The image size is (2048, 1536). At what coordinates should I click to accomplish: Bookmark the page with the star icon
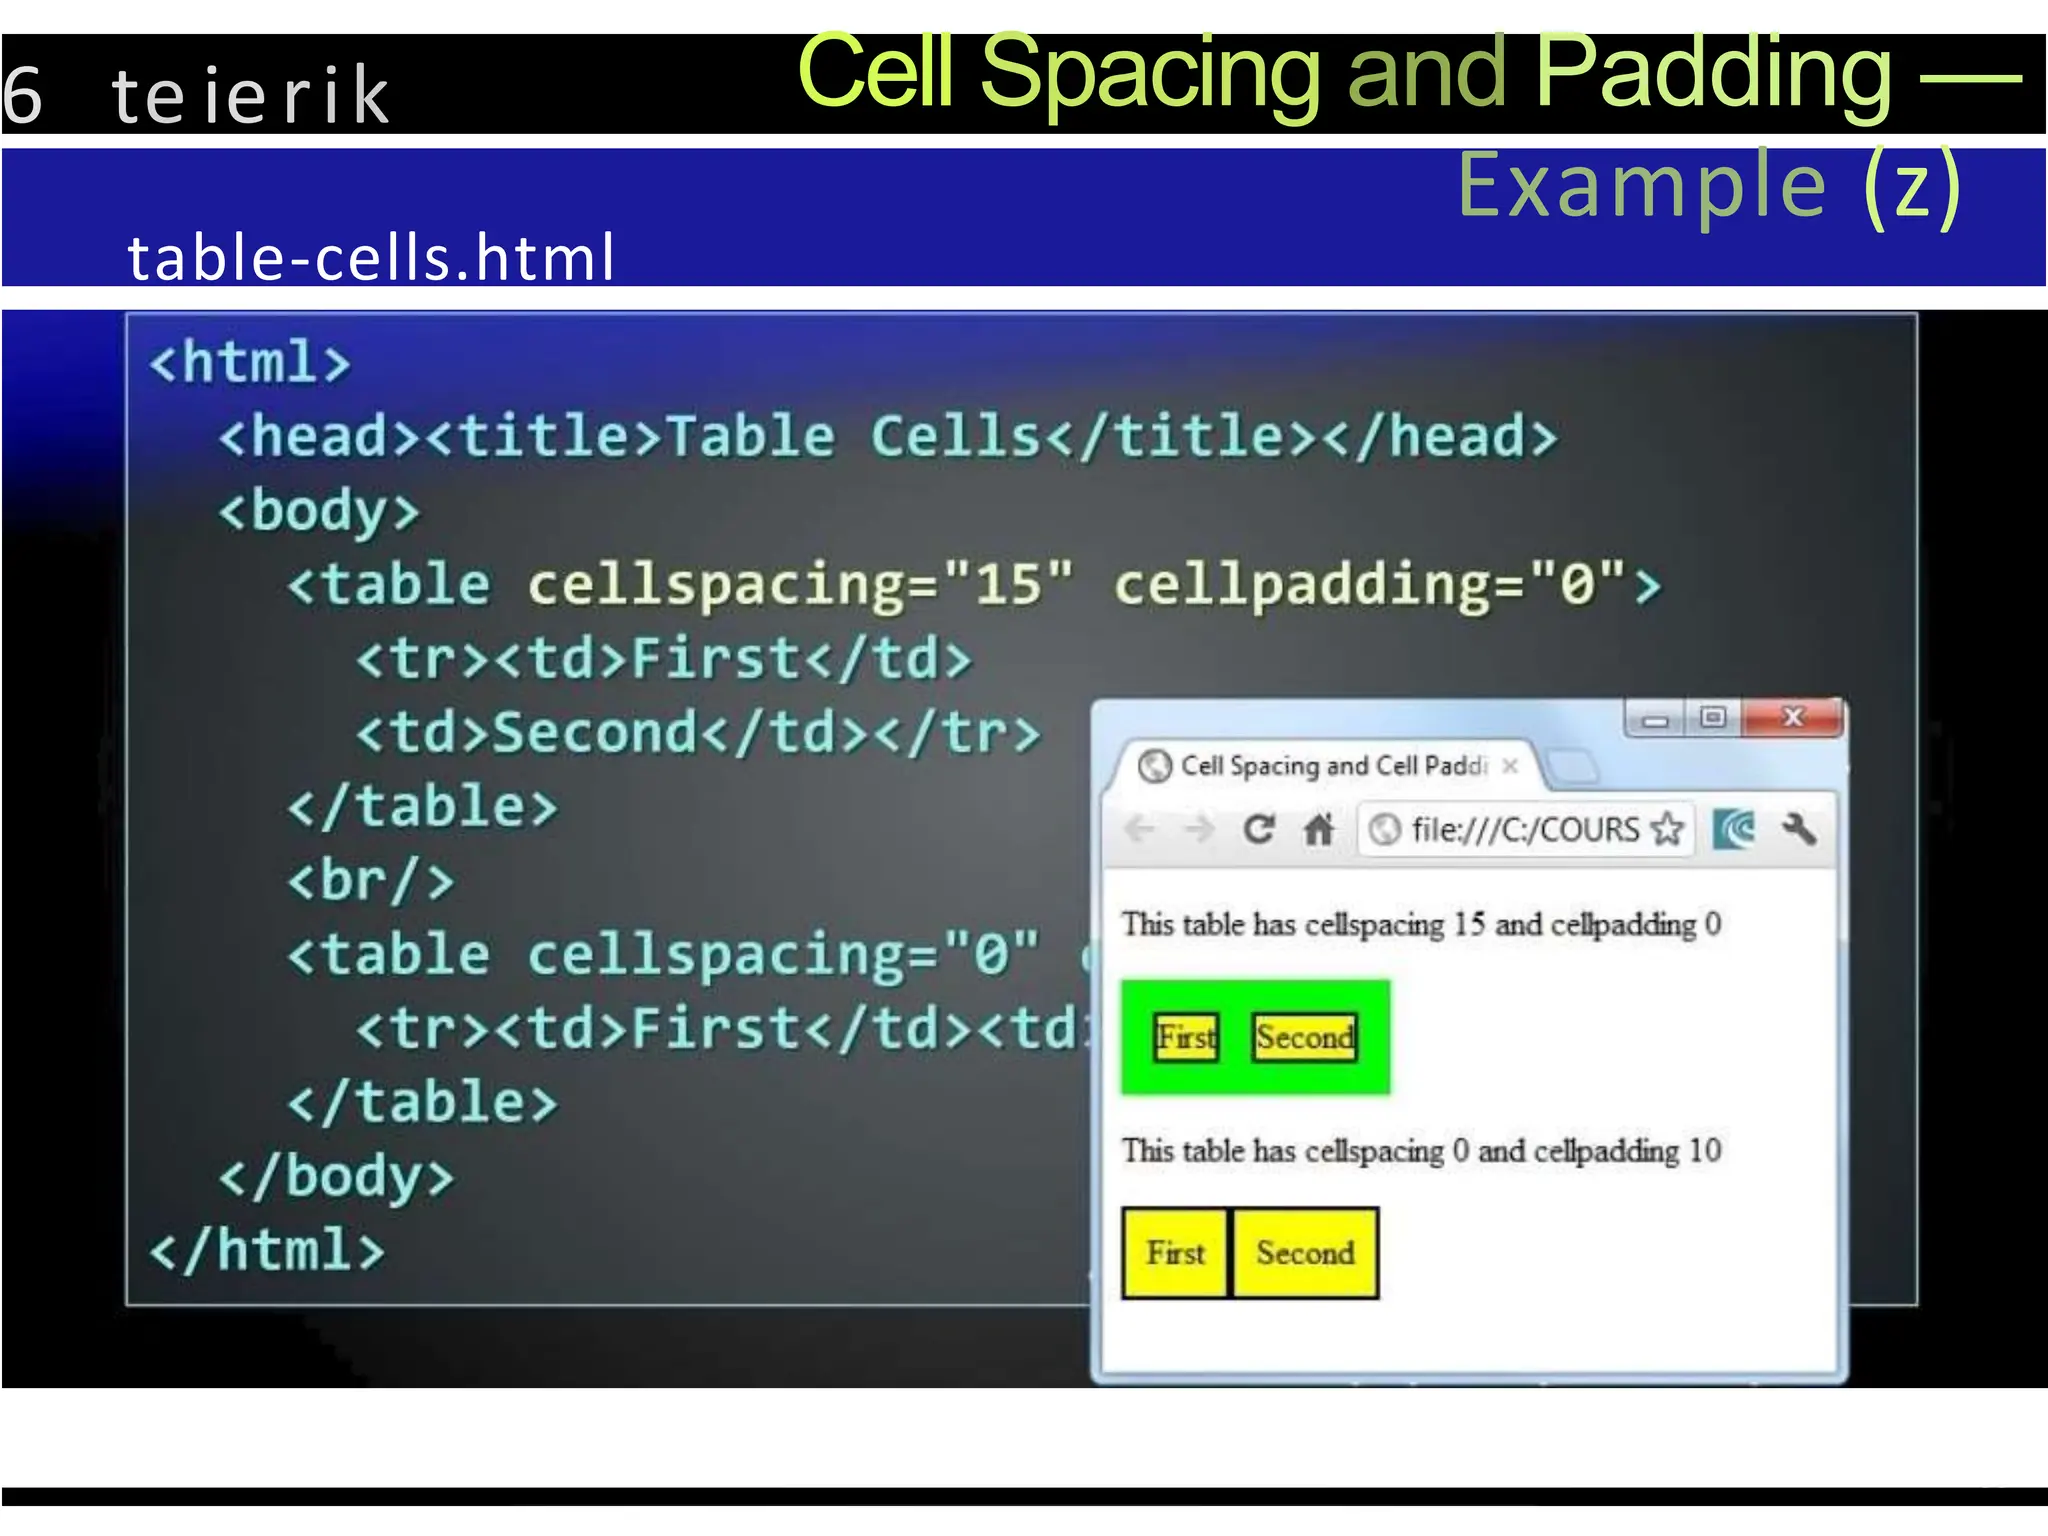point(1667,829)
